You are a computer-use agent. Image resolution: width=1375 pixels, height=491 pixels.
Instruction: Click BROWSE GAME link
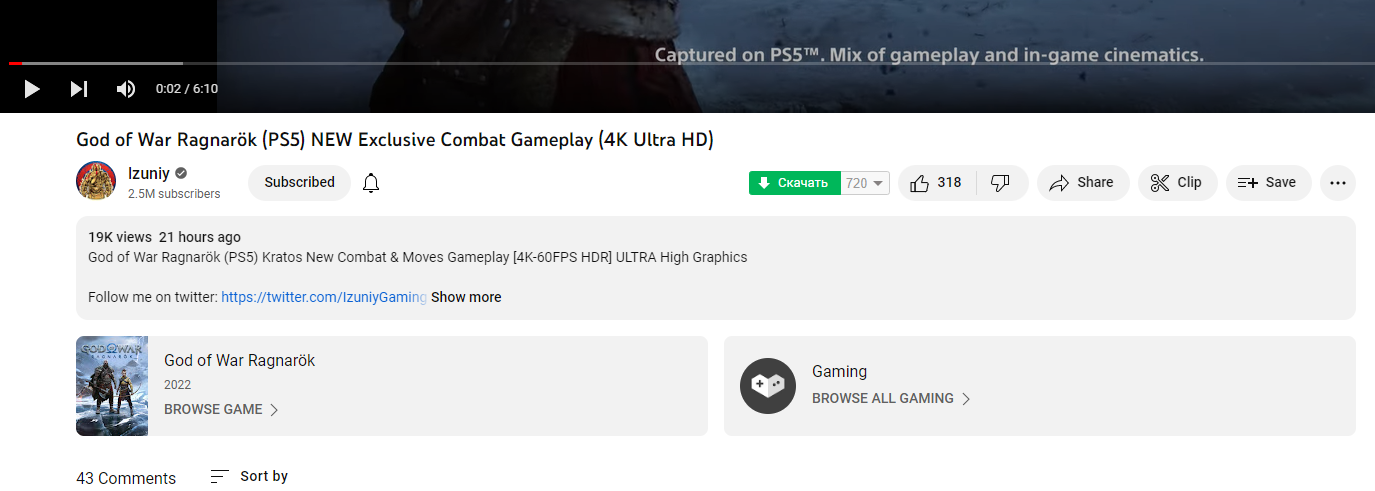pos(221,409)
